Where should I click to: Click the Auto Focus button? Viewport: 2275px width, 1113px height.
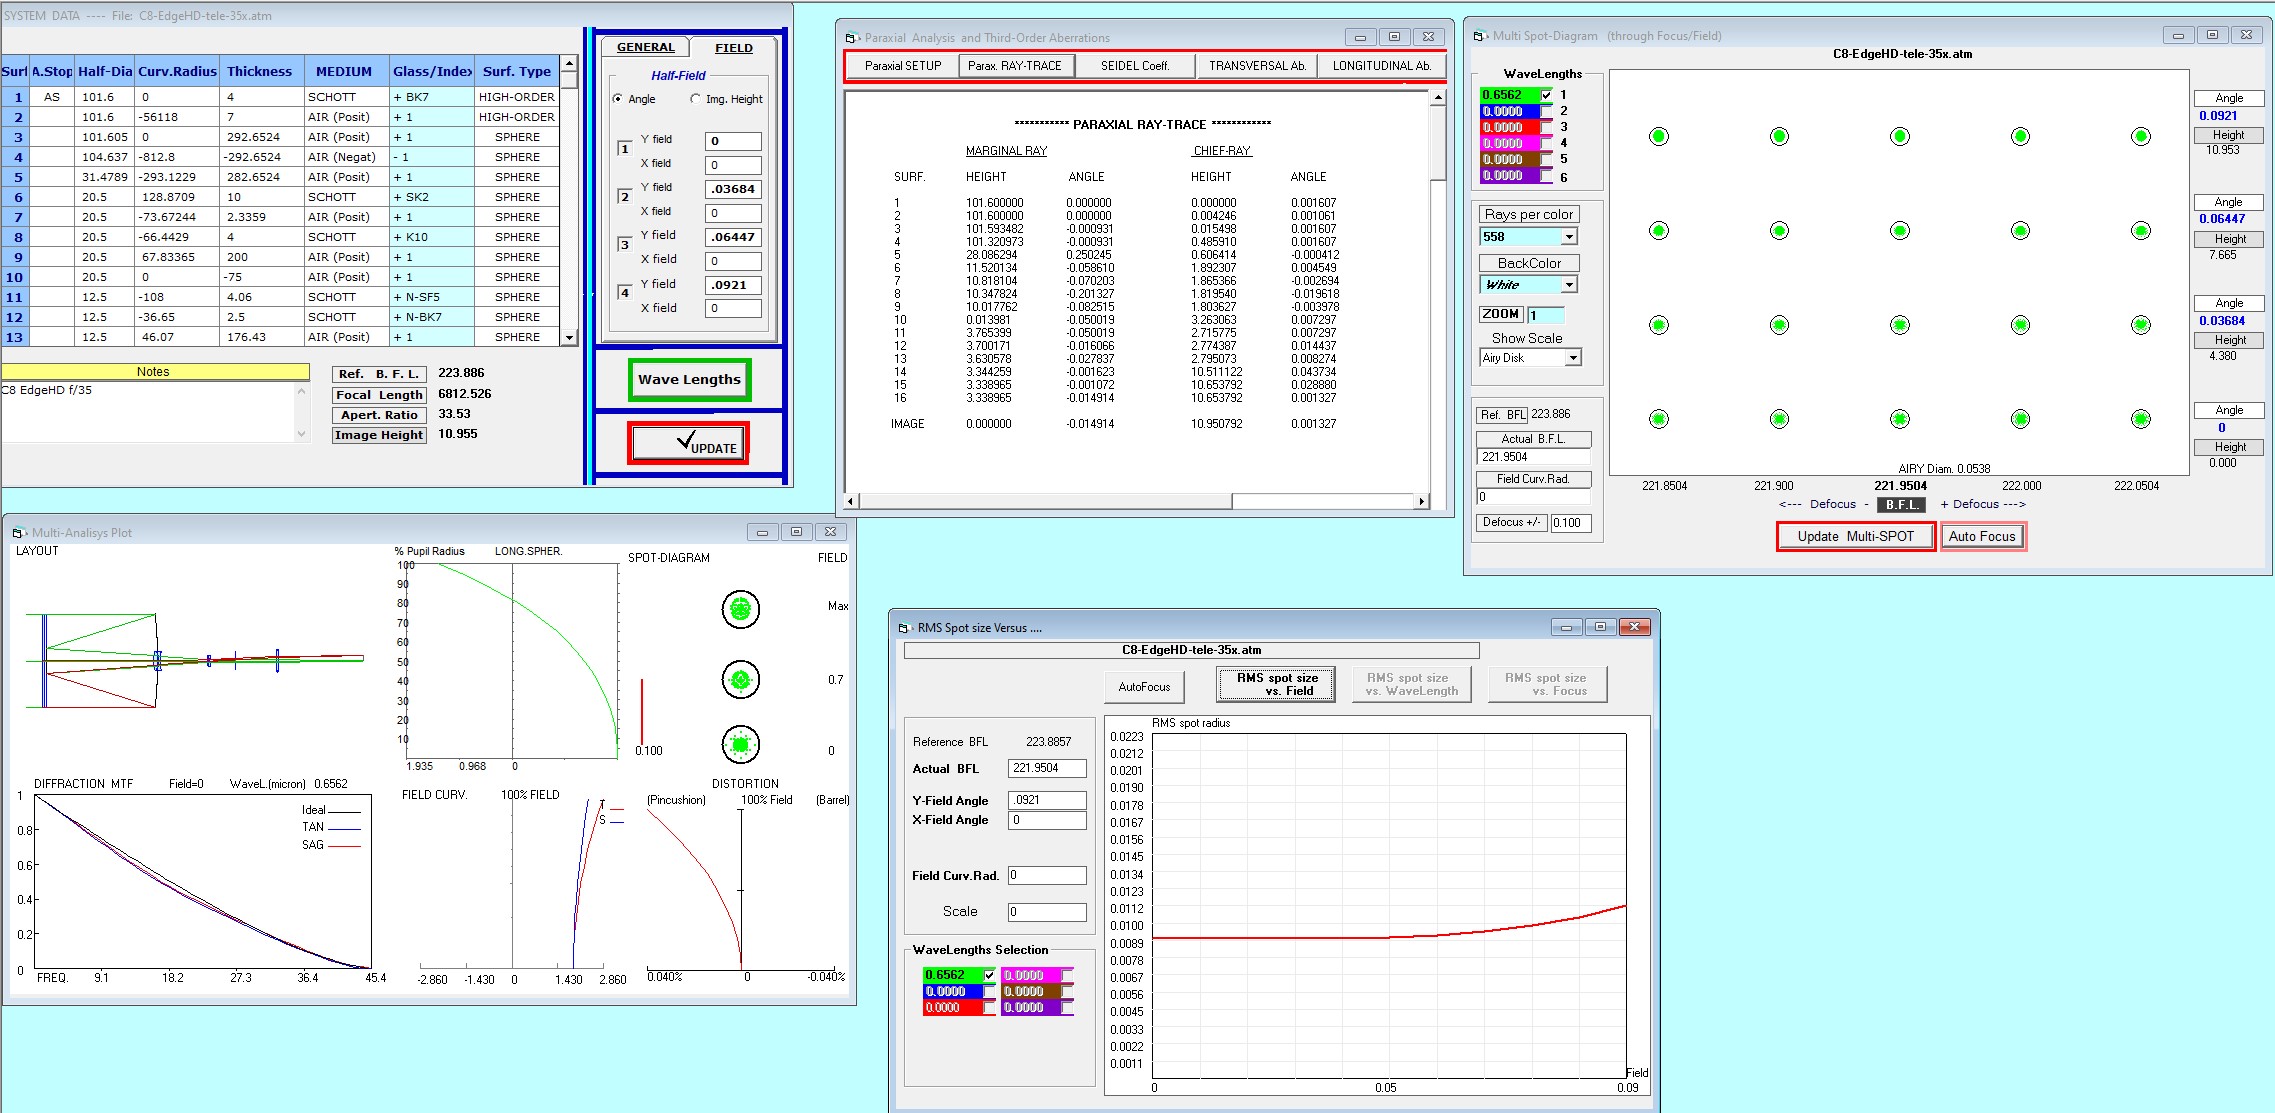click(x=1982, y=537)
